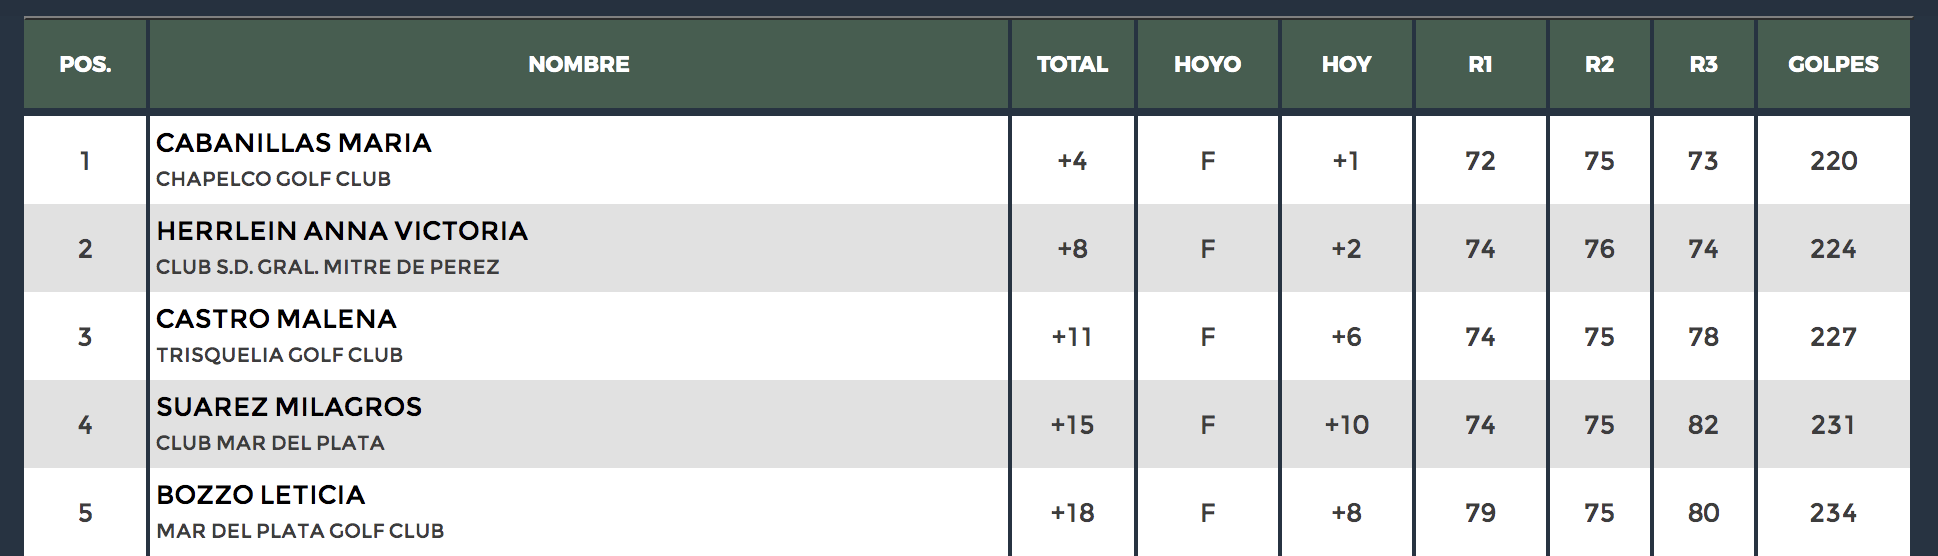Click the GOLPES column header
Screen dimensions: 1938x556
click(x=1833, y=64)
